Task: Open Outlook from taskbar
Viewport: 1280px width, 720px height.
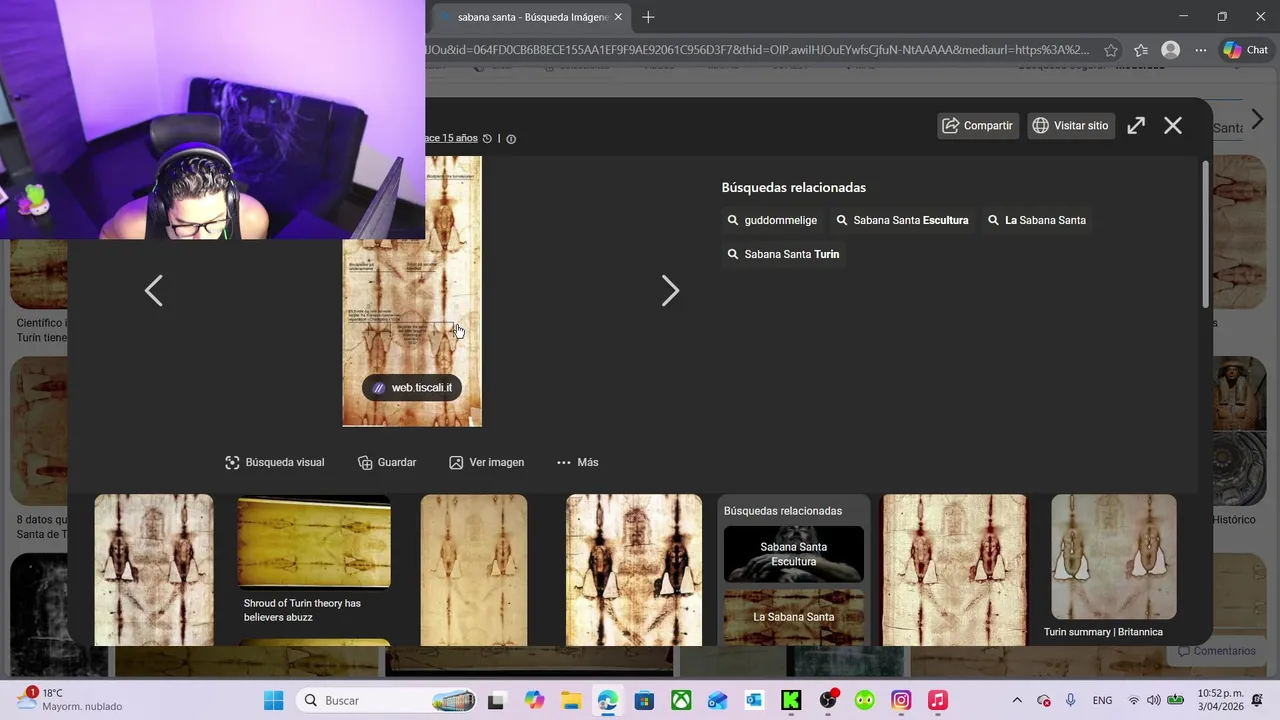Action: pyautogui.click(x=754, y=700)
